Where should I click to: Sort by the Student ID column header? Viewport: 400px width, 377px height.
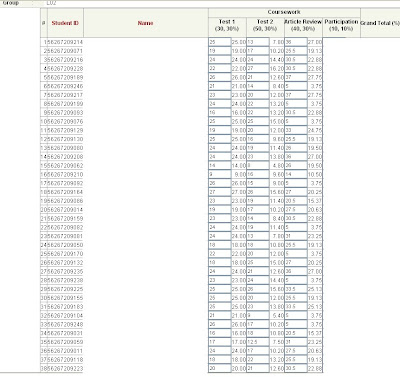point(65,23)
